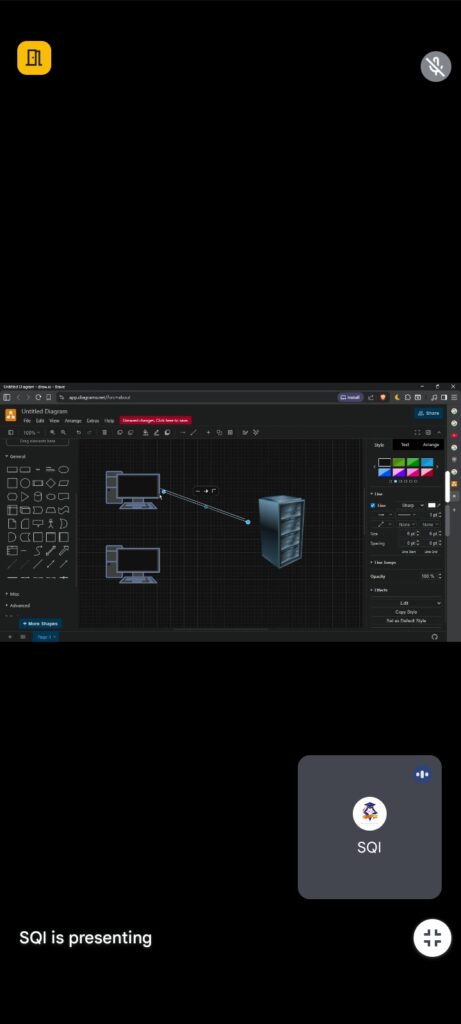Unmute the microphone icon
This screenshot has height=1024, width=461.
click(436, 66)
